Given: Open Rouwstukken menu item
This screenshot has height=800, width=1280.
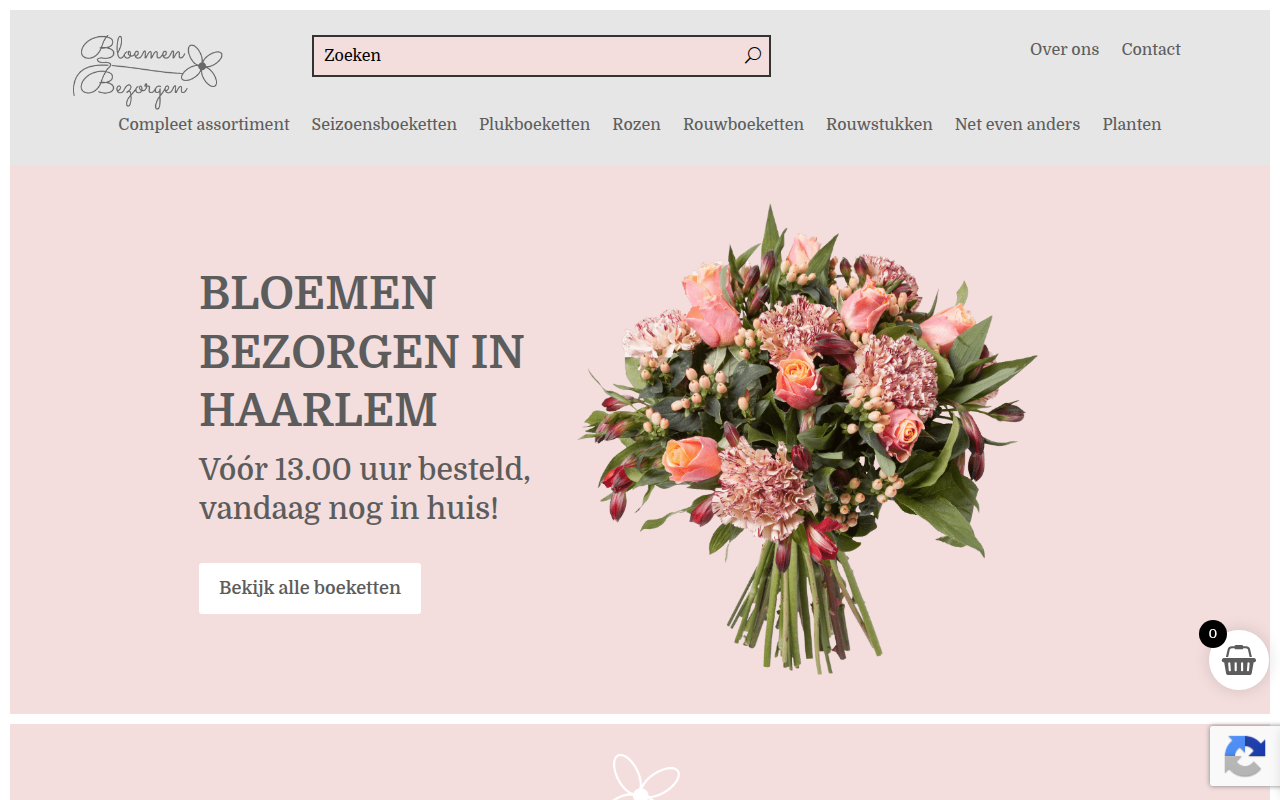Looking at the screenshot, I should pos(879,125).
